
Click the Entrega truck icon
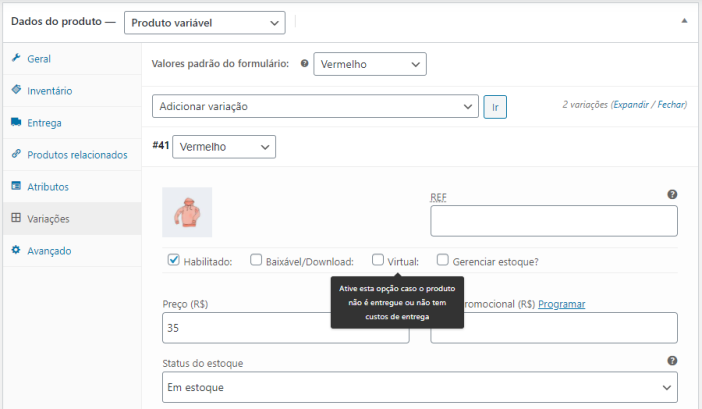coord(16,123)
